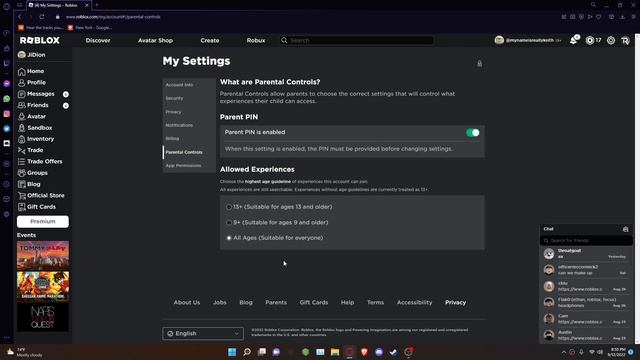Screen dimensions: 640x360
Task: Open the Accessibility footer link
Action: tap(414, 302)
